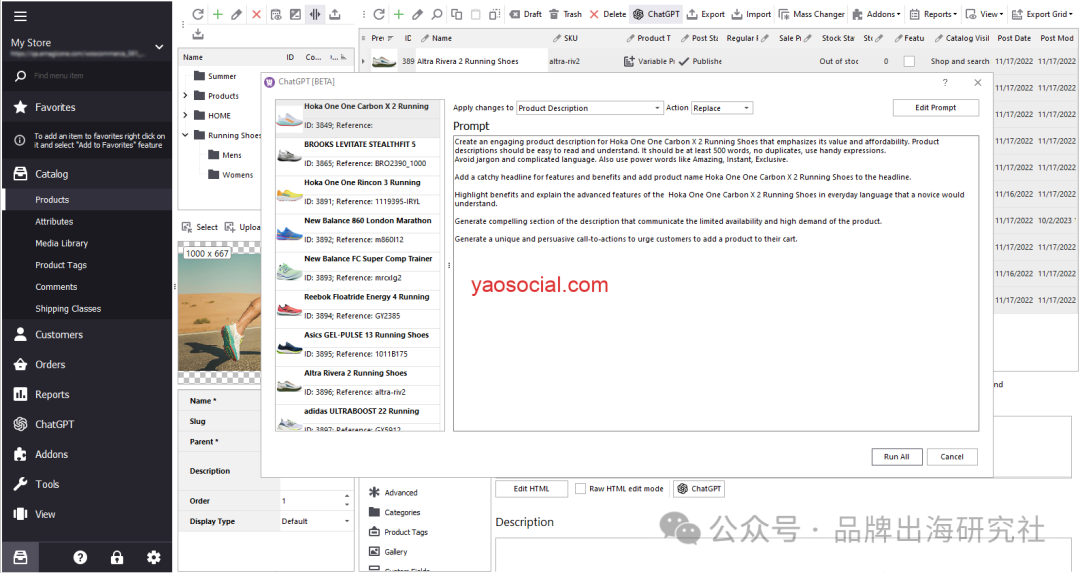Refresh the category tree
The width and height of the screenshot is (1080, 573).
coord(198,14)
